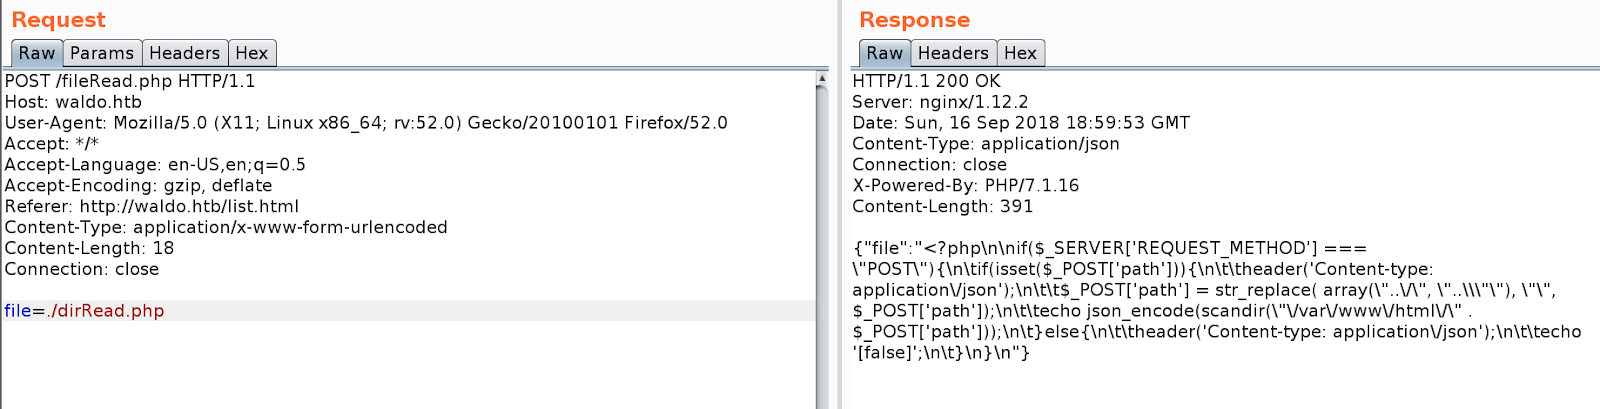Select the request Hex tab
The height and width of the screenshot is (409, 1600).
click(x=252, y=53)
